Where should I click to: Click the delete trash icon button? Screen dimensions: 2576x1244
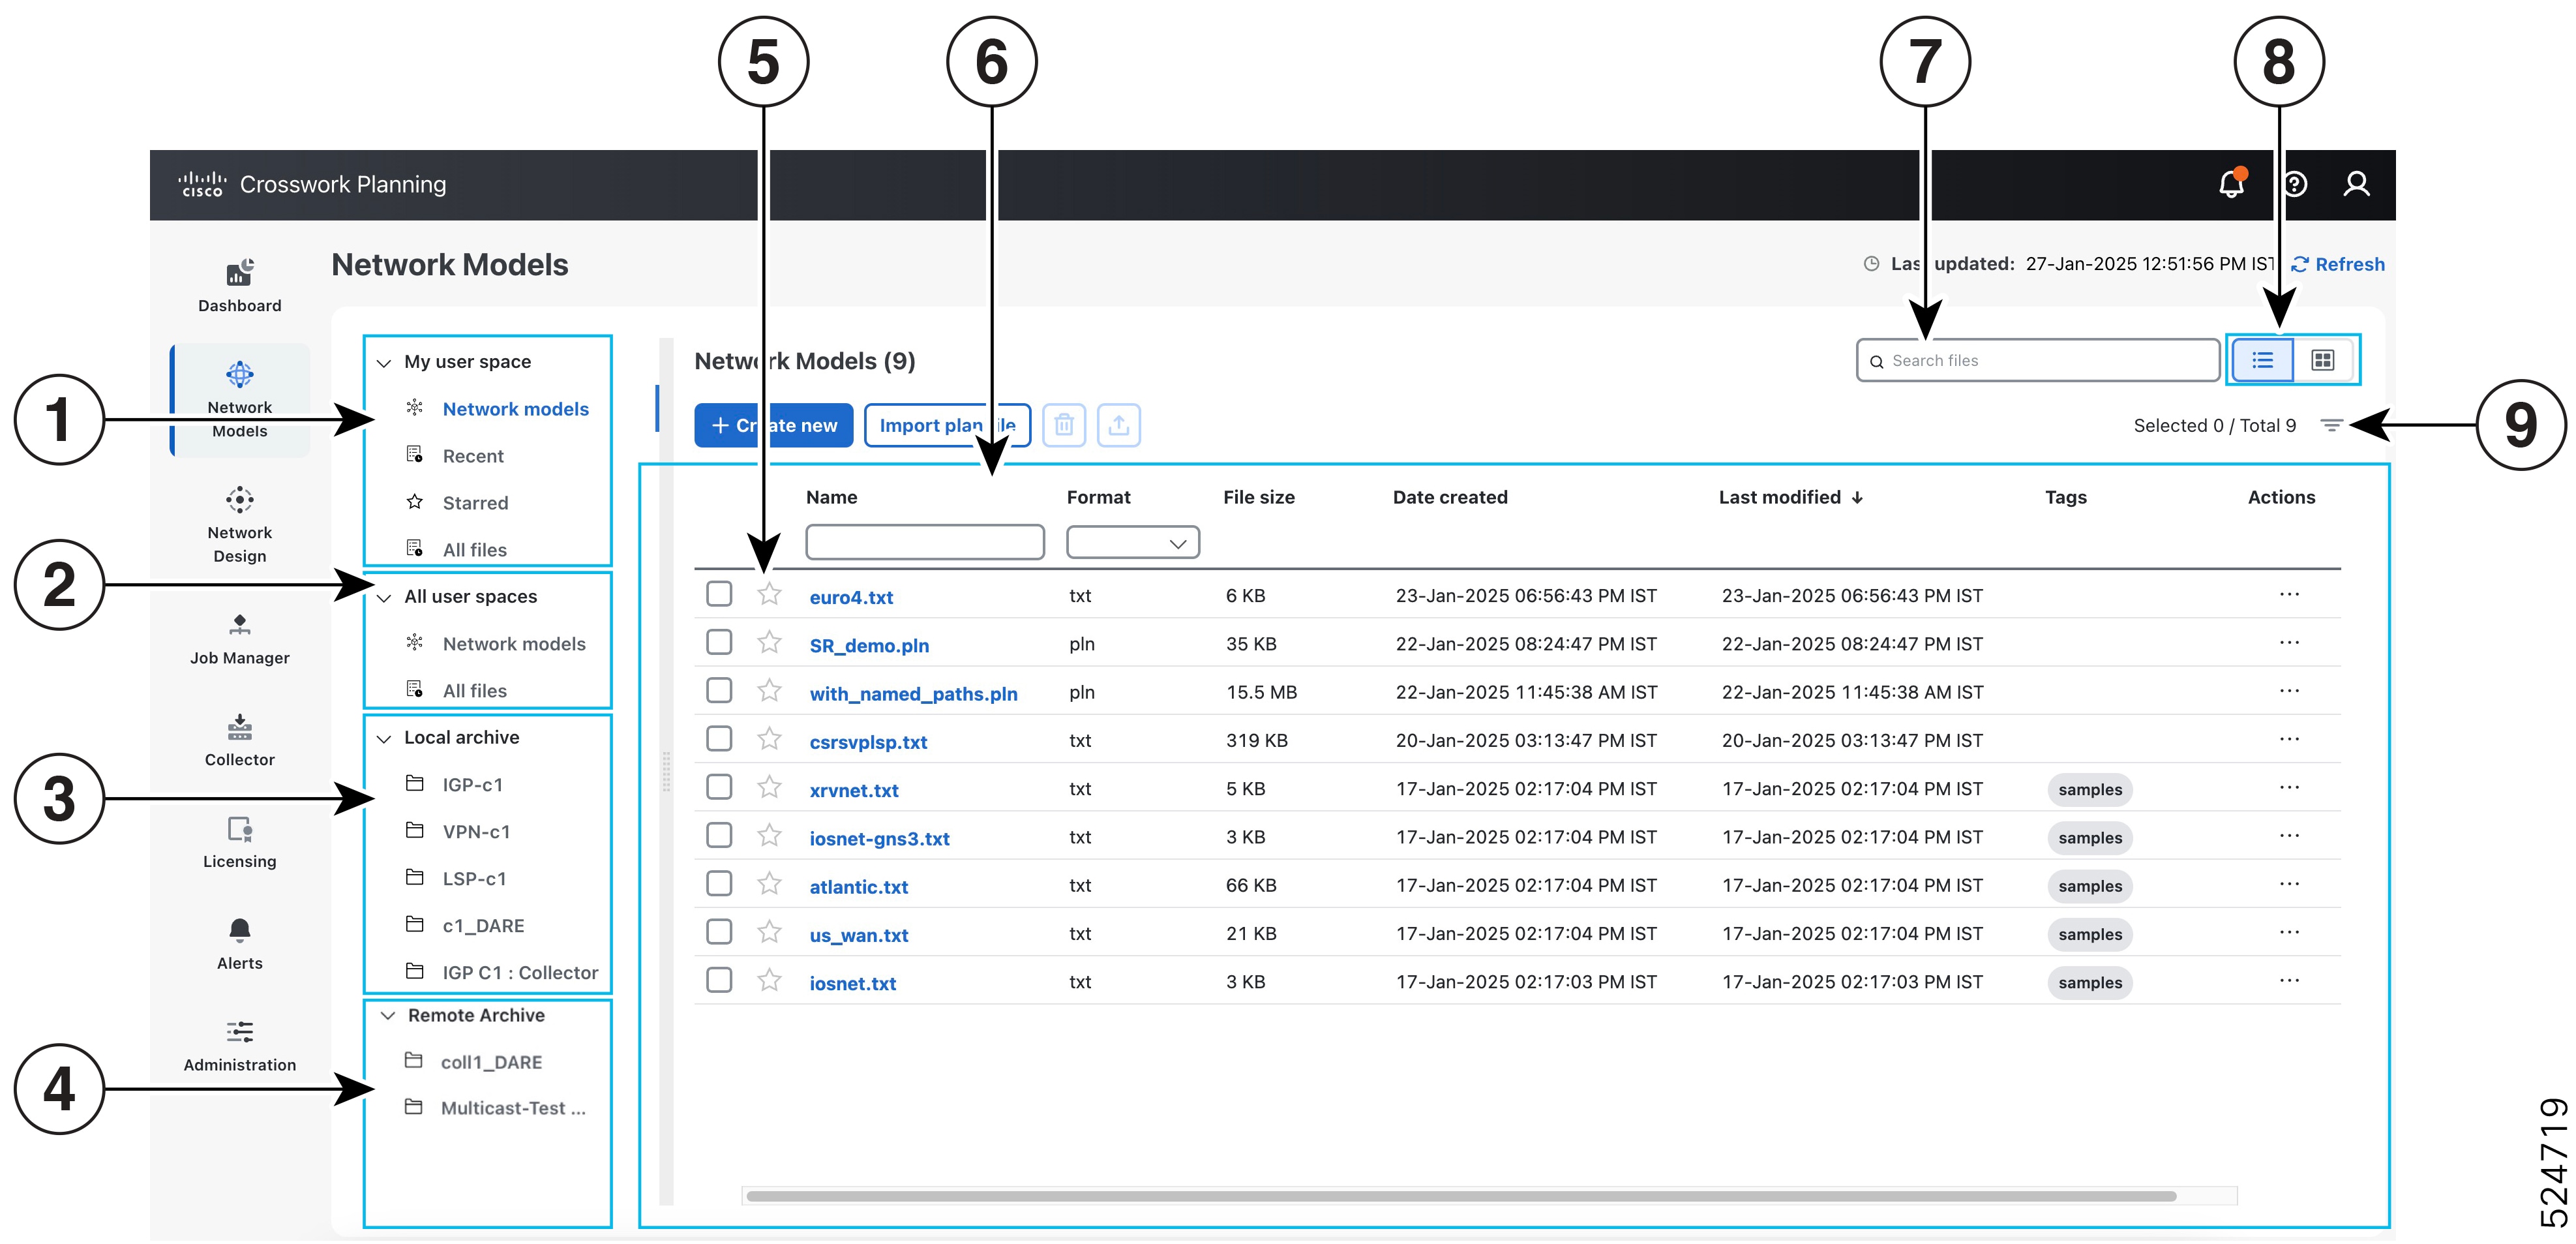pyautogui.click(x=1064, y=425)
